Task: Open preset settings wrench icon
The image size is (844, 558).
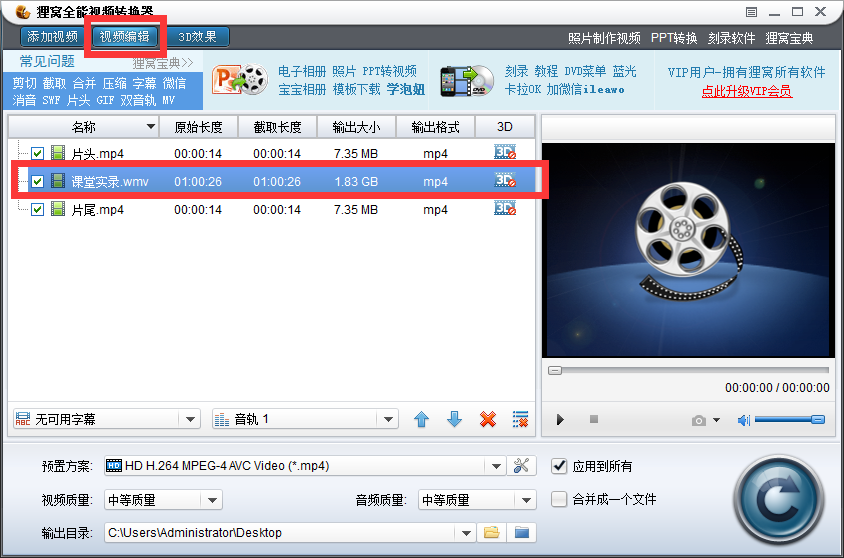Action: point(523,466)
